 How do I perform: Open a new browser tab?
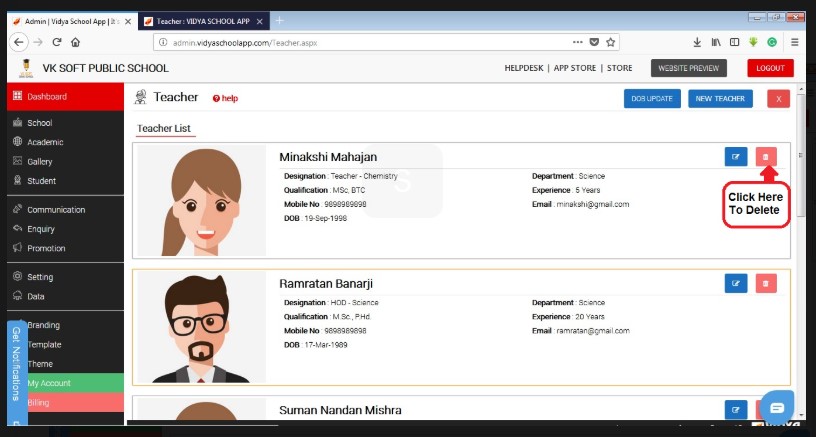pyautogui.click(x=279, y=21)
